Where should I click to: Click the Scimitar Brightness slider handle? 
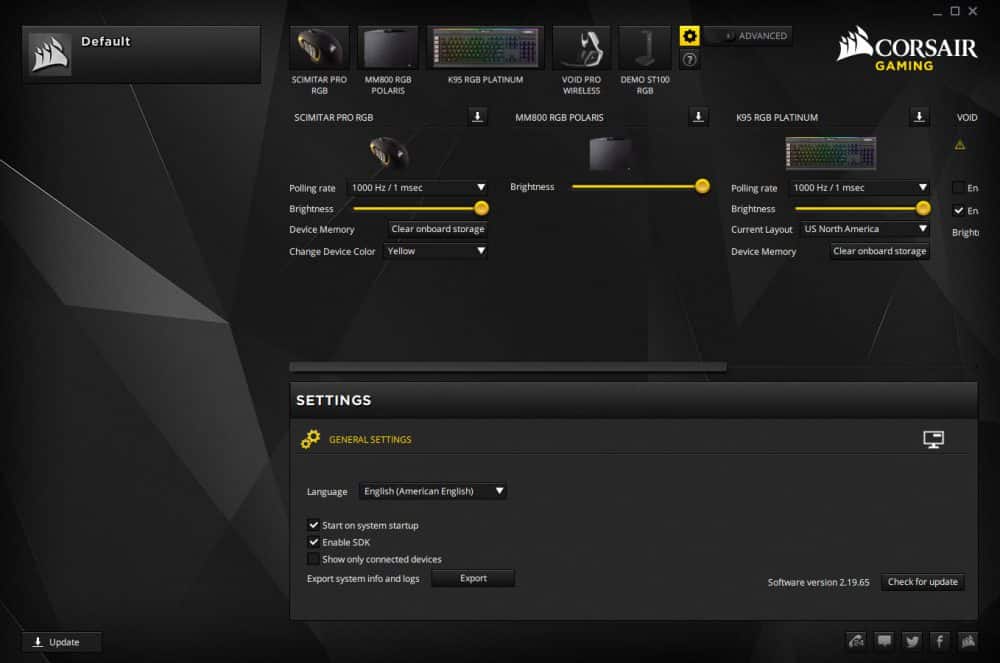click(482, 208)
